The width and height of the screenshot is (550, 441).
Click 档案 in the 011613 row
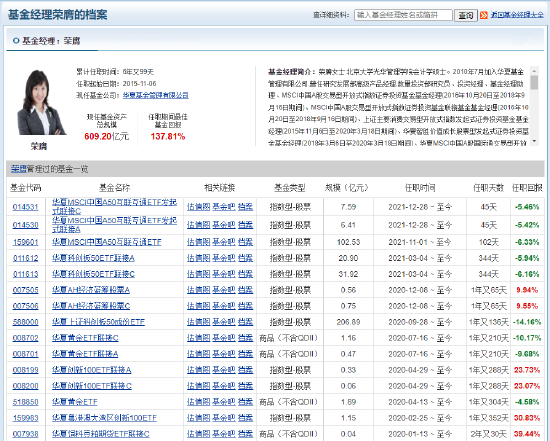(246, 274)
